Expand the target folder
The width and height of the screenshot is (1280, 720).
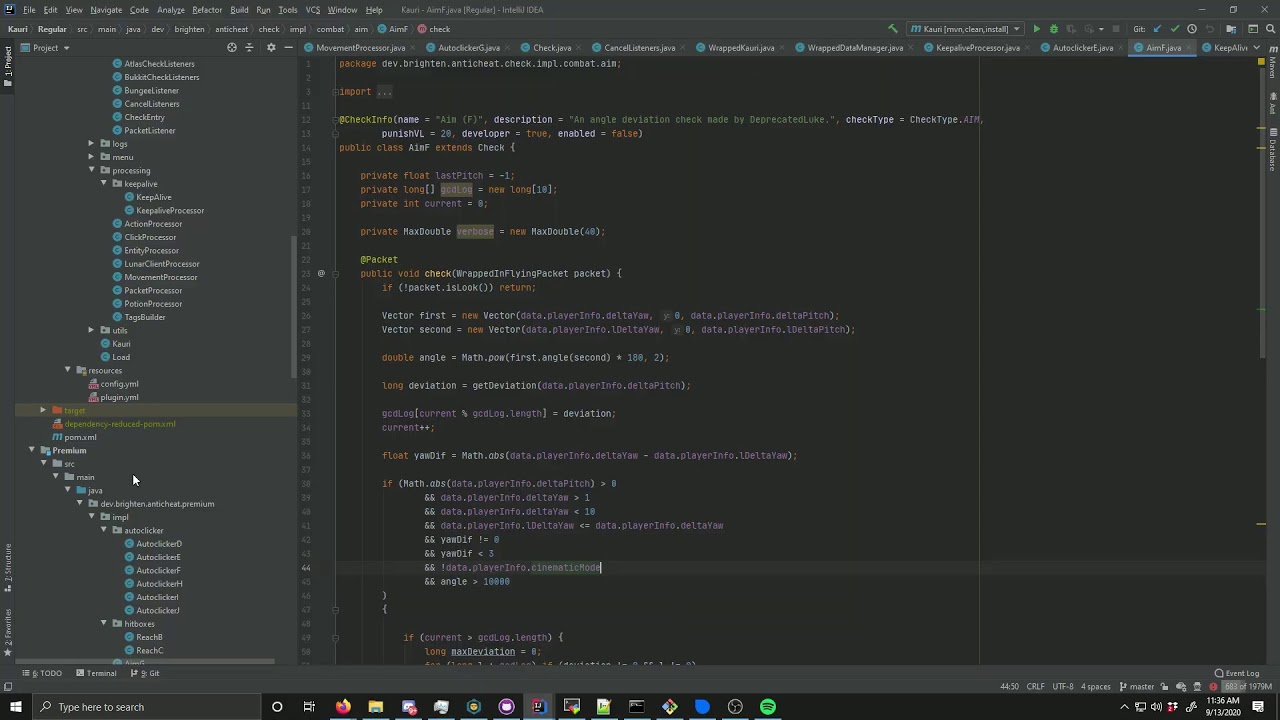point(43,410)
